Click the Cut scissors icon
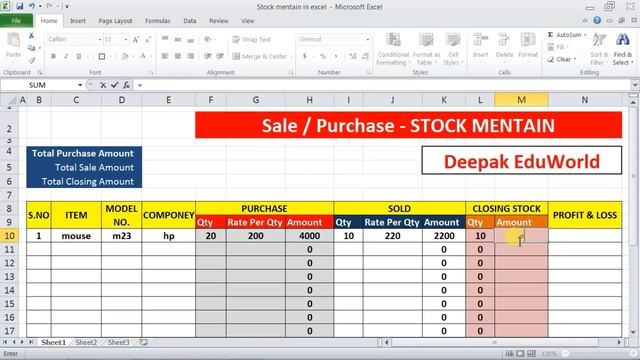Viewport: 640px width, 360px height. [x=31, y=36]
